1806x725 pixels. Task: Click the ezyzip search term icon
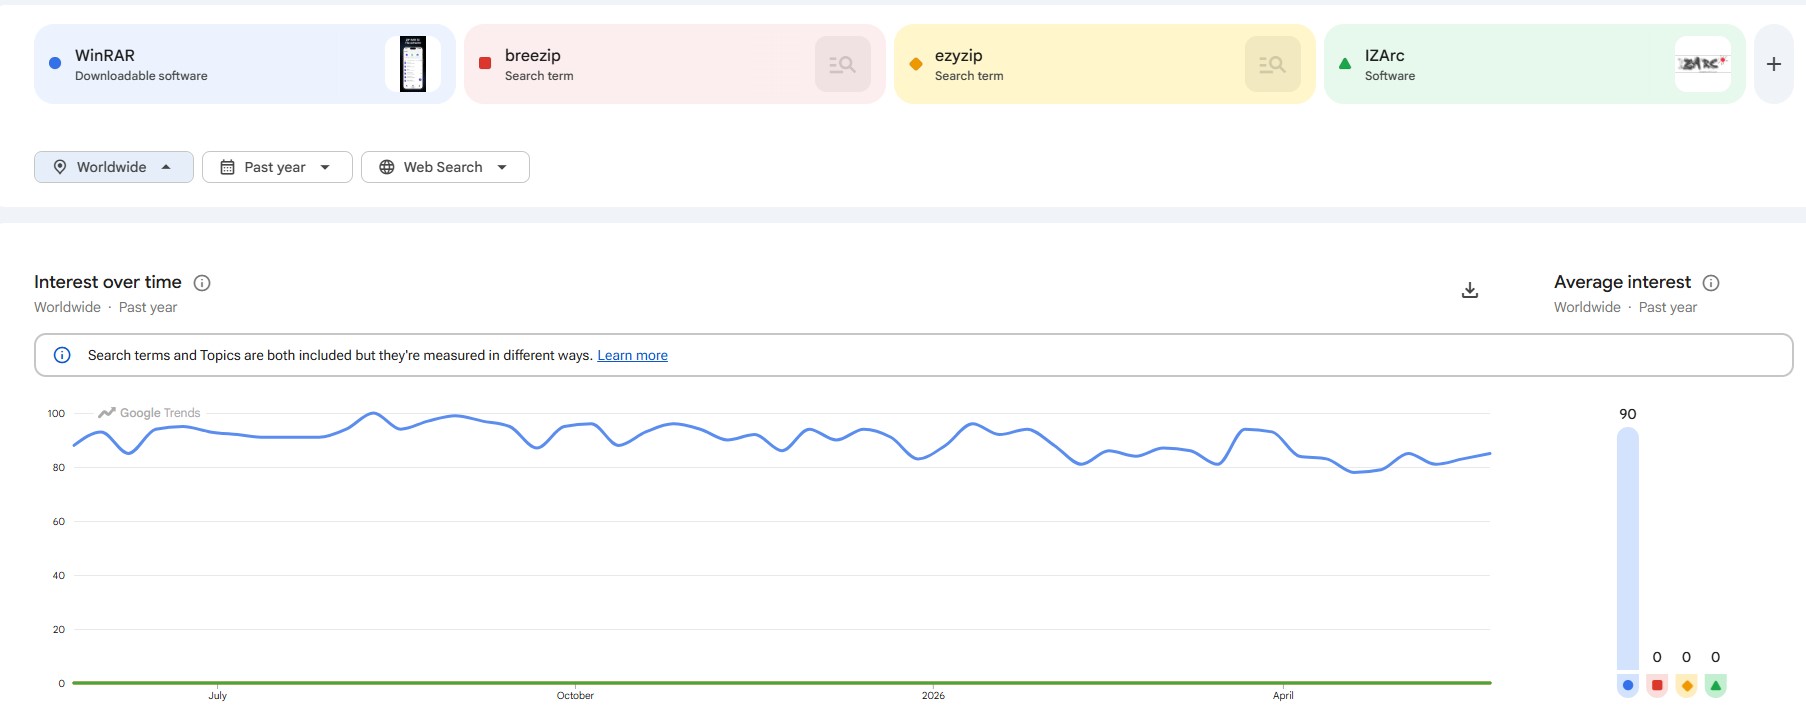pyautogui.click(x=1273, y=64)
